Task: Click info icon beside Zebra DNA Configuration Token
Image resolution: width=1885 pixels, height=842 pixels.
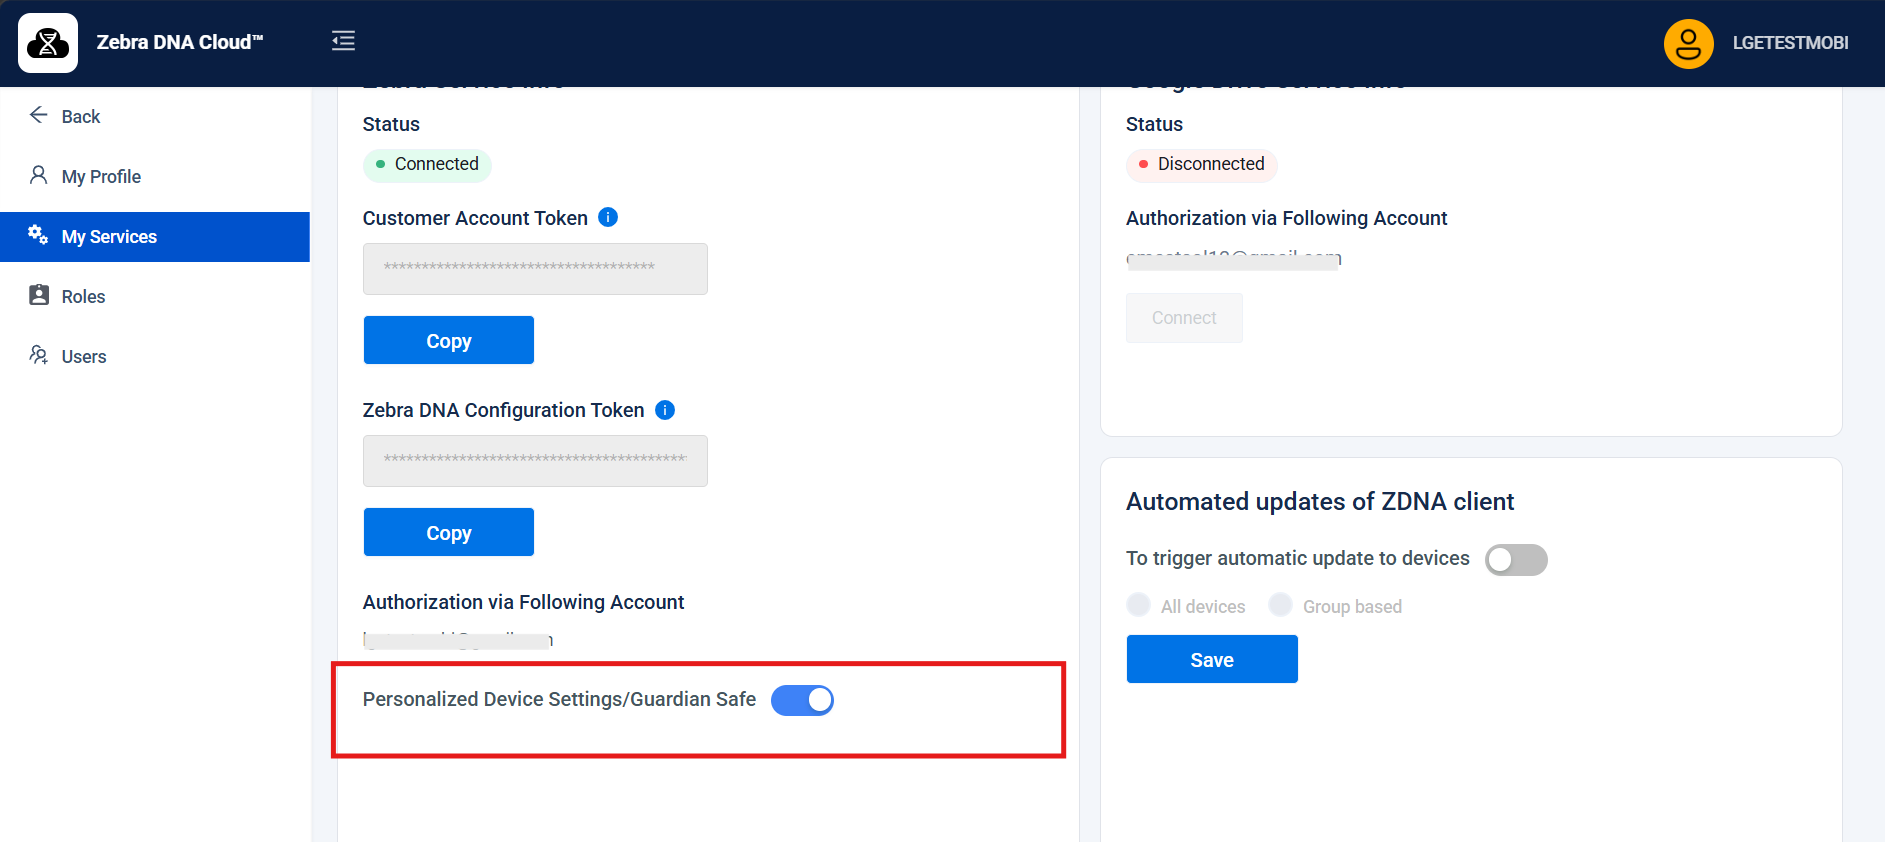Action: [665, 410]
